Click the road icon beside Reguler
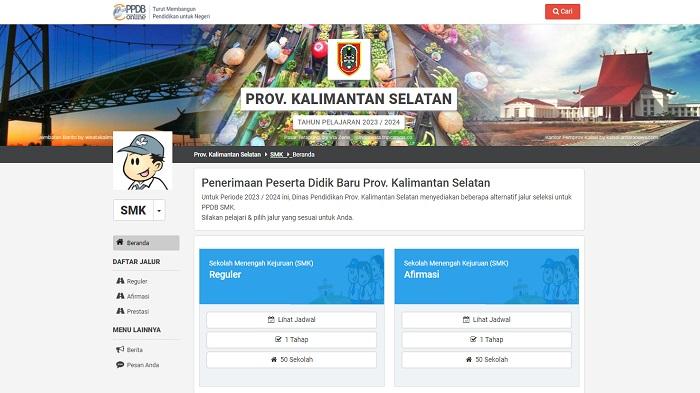700x393 pixels. [120, 281]
